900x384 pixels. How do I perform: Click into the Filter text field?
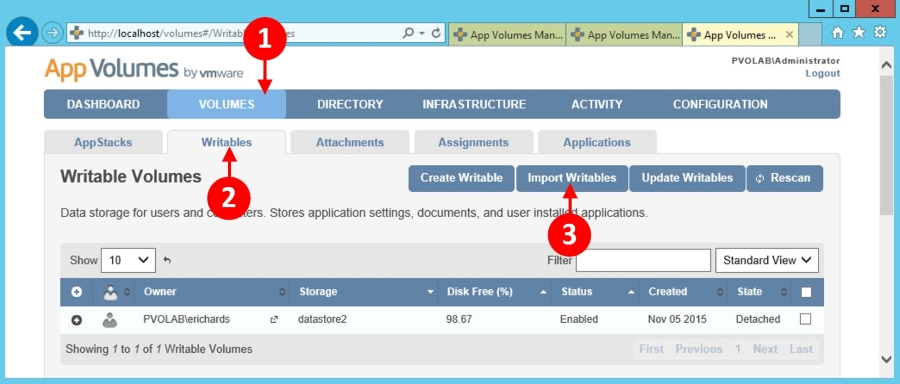643,261
